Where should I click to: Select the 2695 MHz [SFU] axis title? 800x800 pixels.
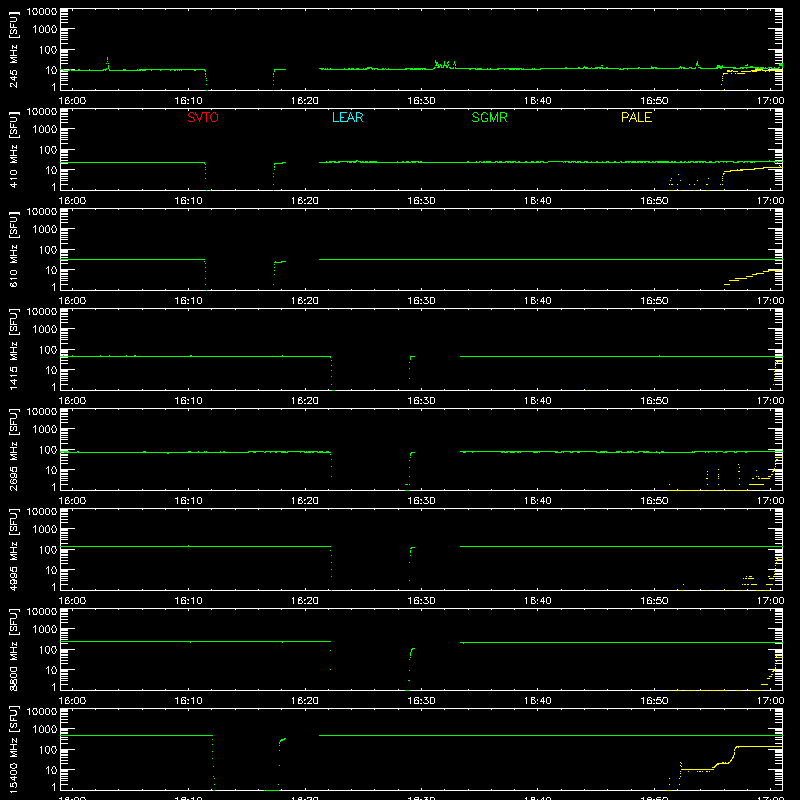(x=14, y=450)
